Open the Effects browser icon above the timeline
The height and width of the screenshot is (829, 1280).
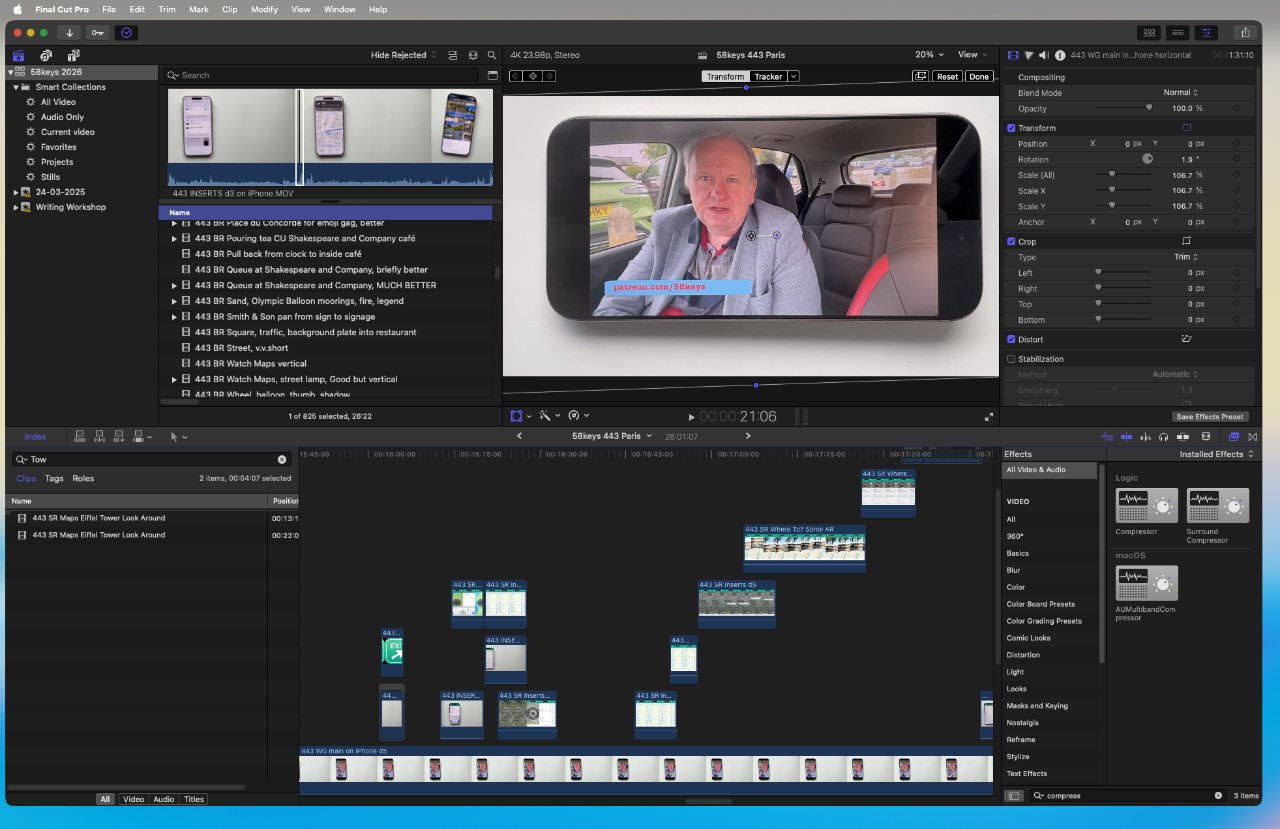point(1234,437)
